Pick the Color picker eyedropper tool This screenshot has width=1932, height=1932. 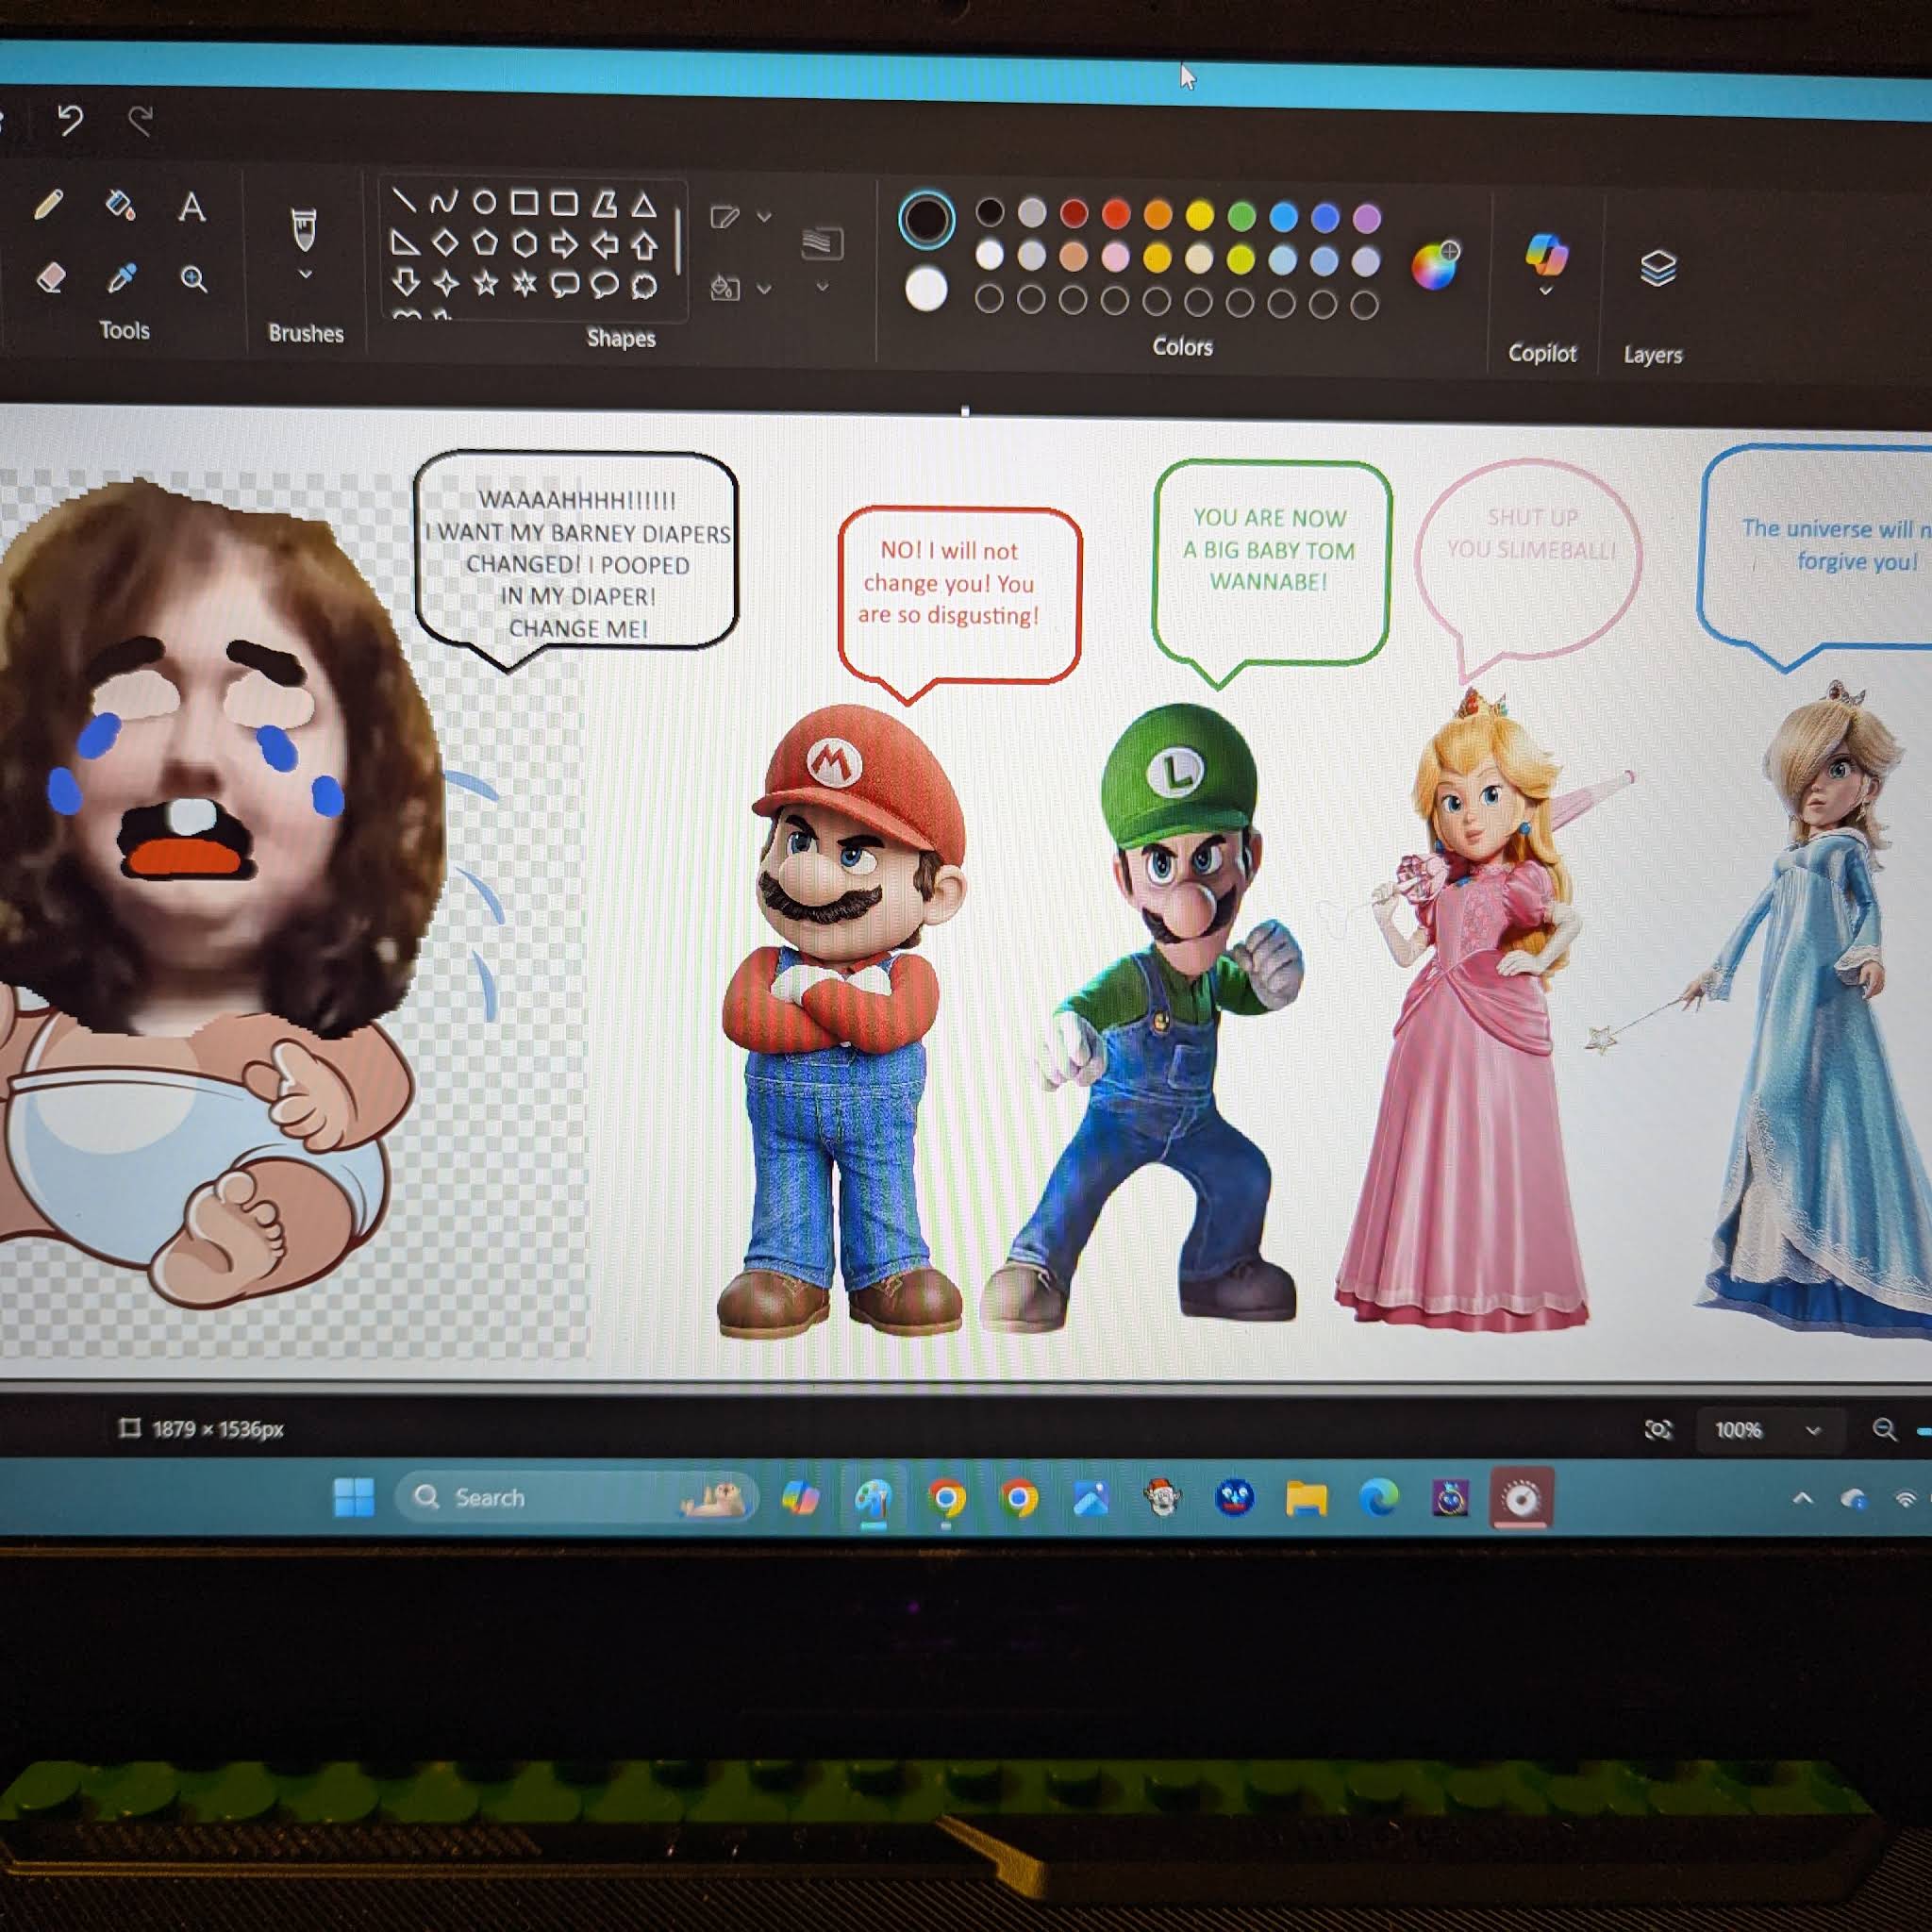121,278
